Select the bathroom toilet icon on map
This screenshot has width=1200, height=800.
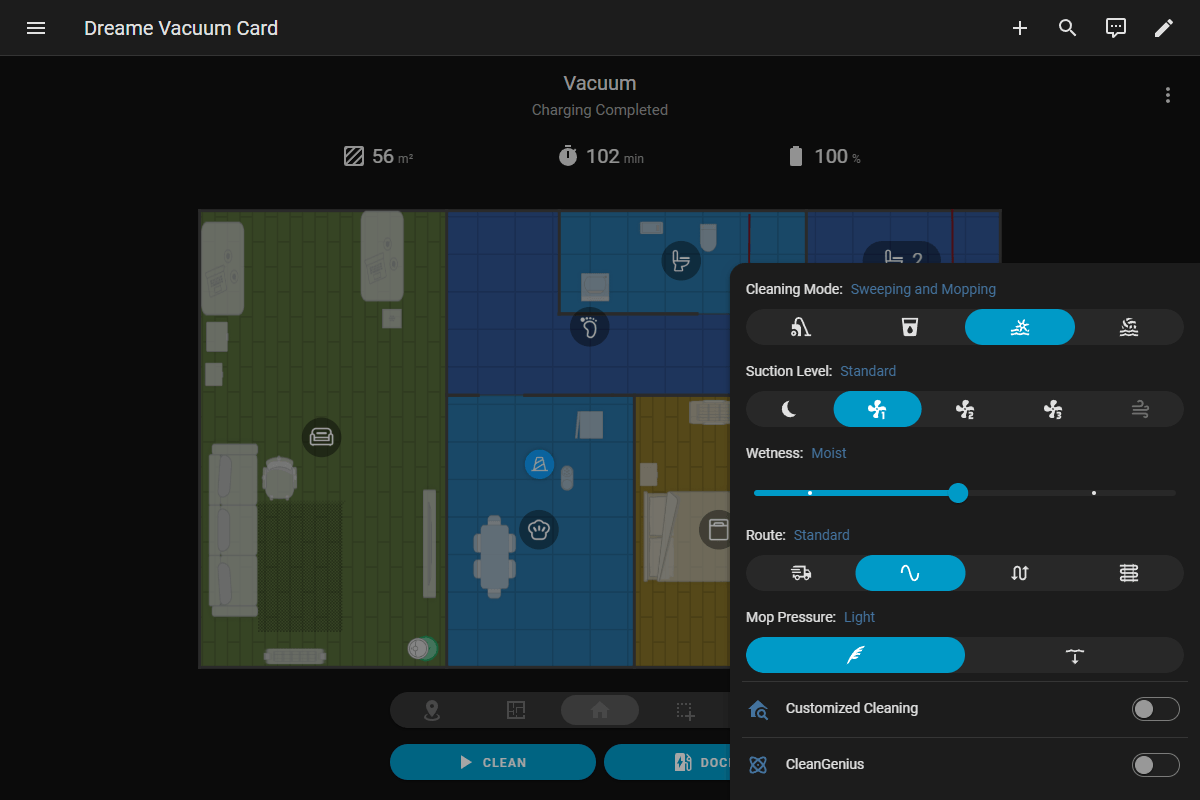681,261
